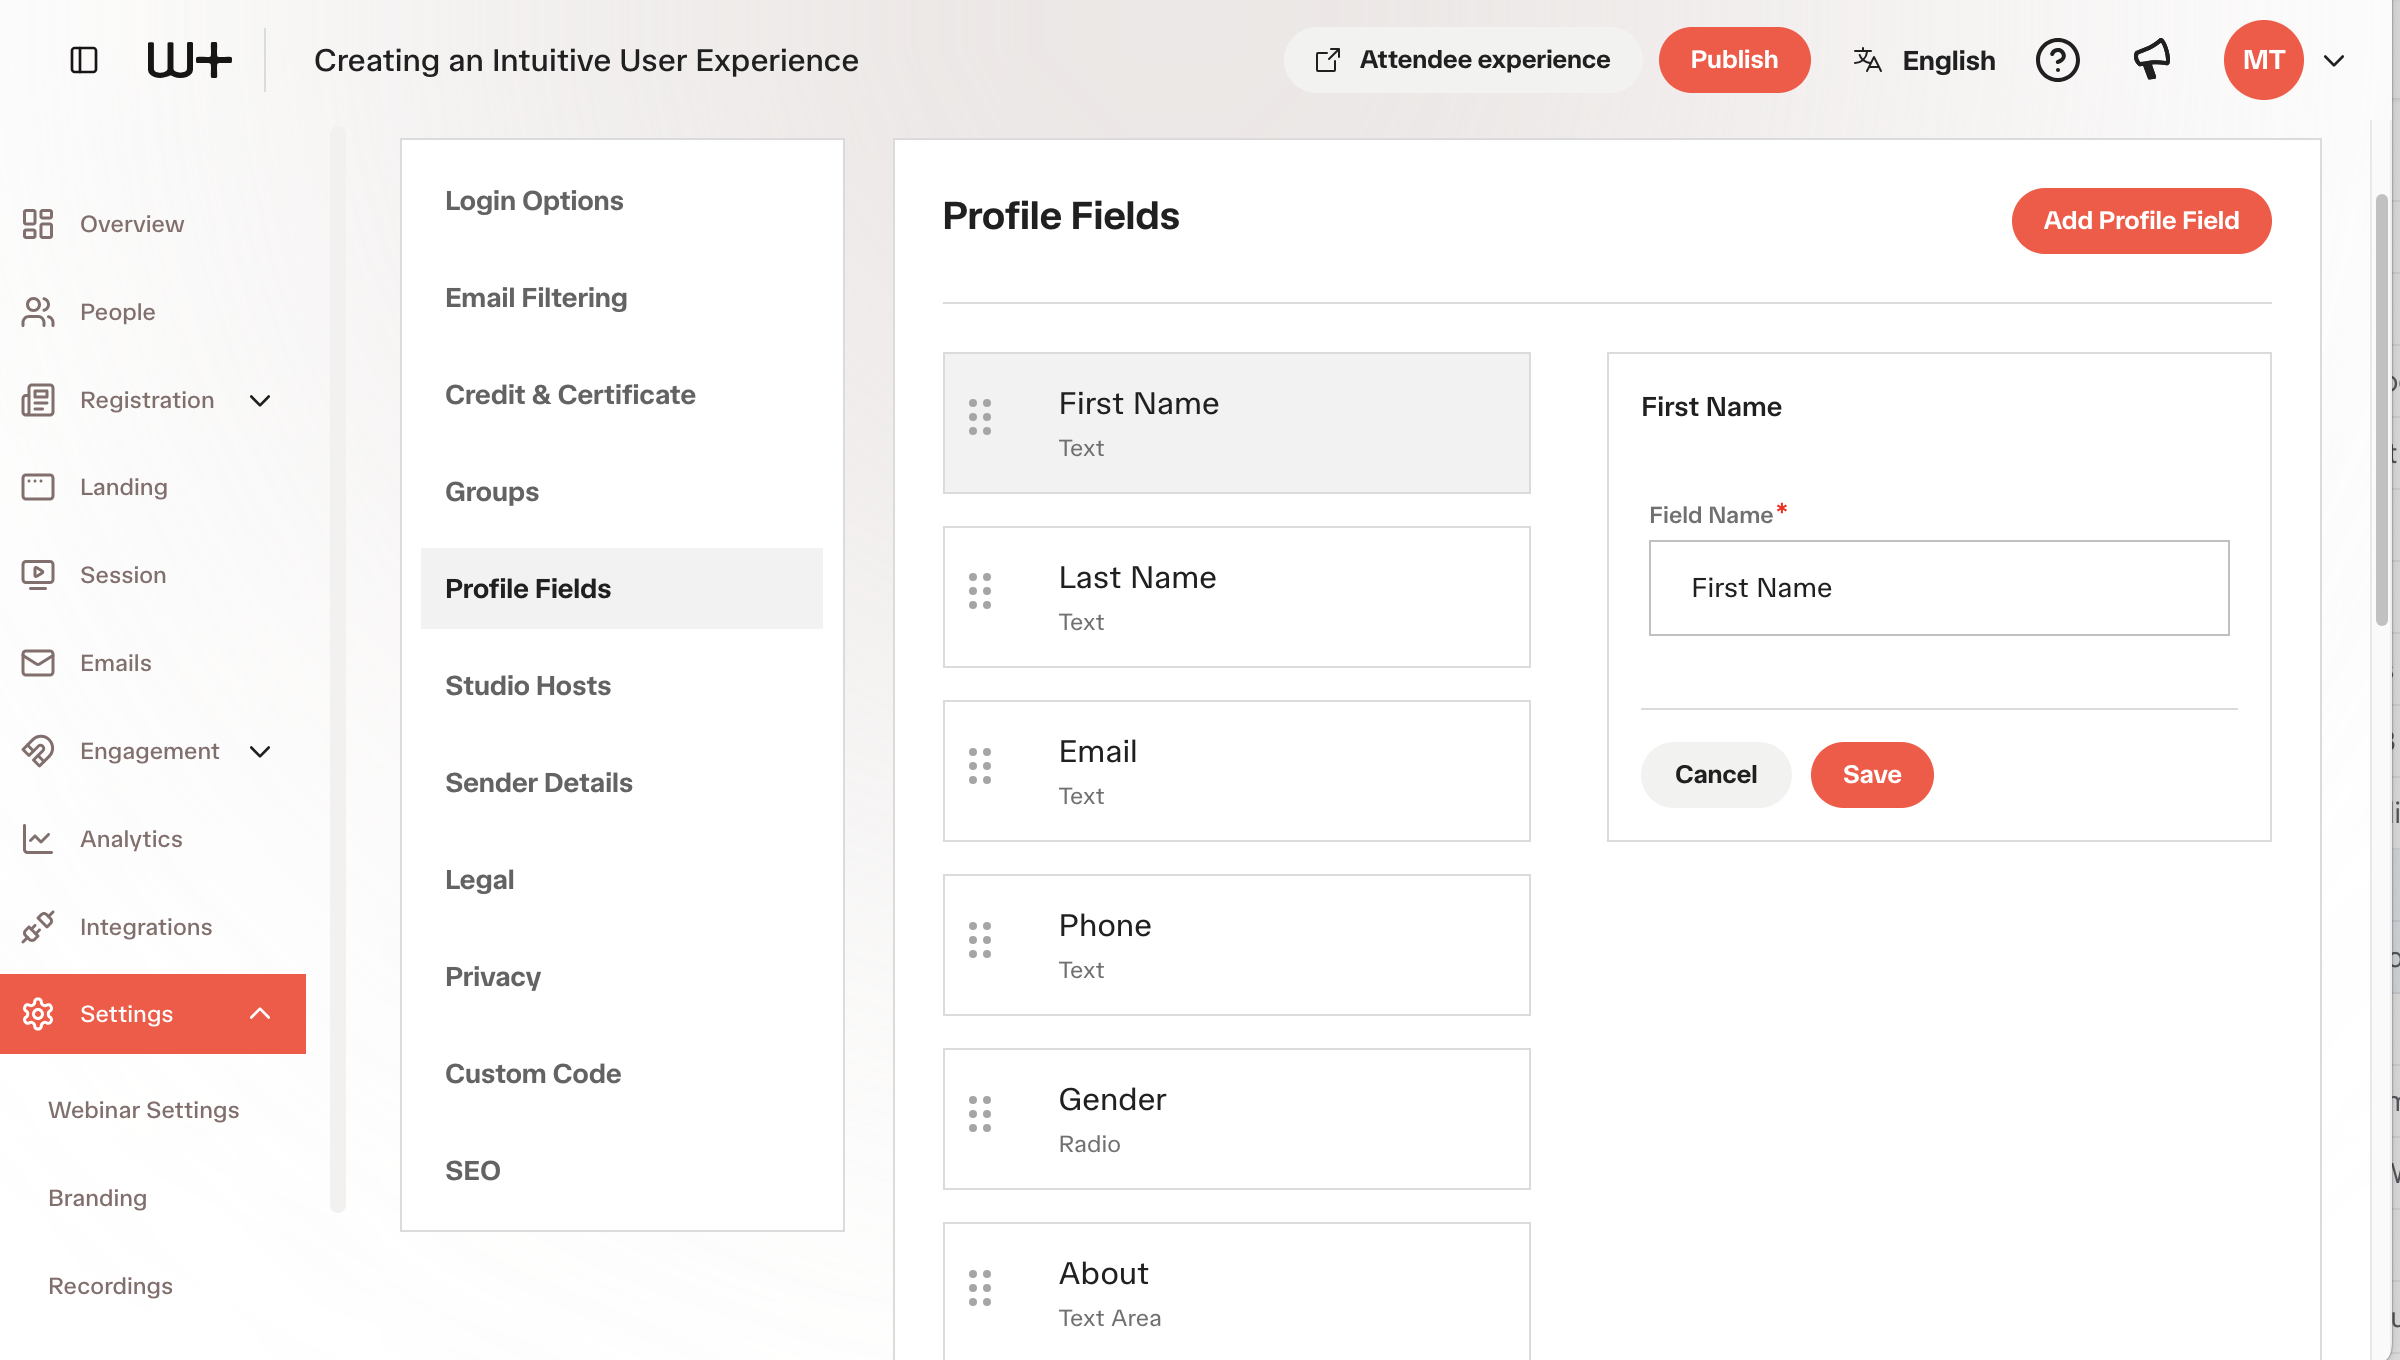
Task: Select the Email profile field card
Action: coord(1236,771)
